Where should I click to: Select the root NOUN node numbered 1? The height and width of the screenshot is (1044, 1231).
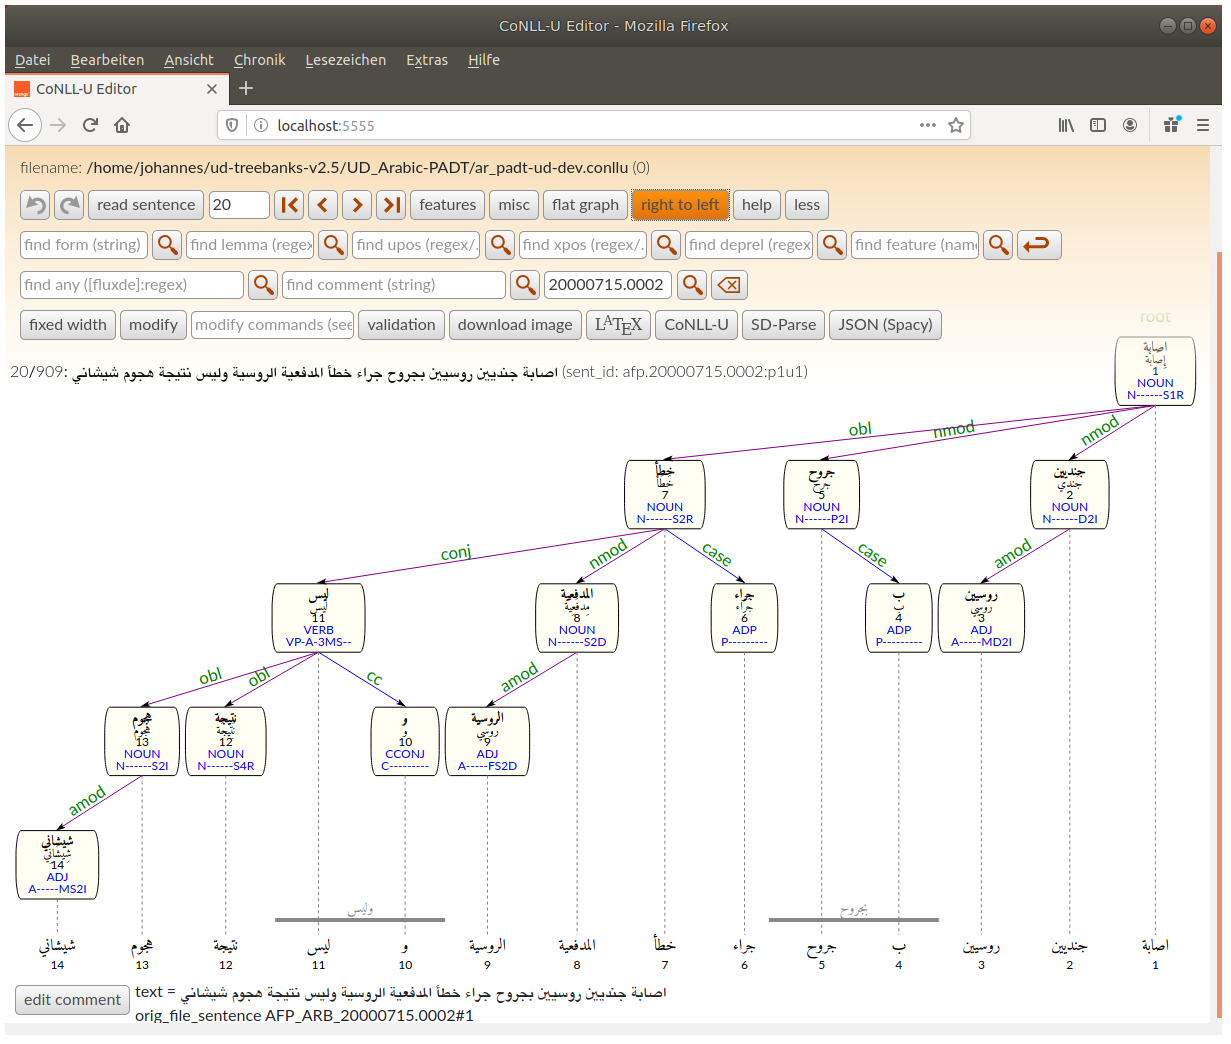[1155, 371]
